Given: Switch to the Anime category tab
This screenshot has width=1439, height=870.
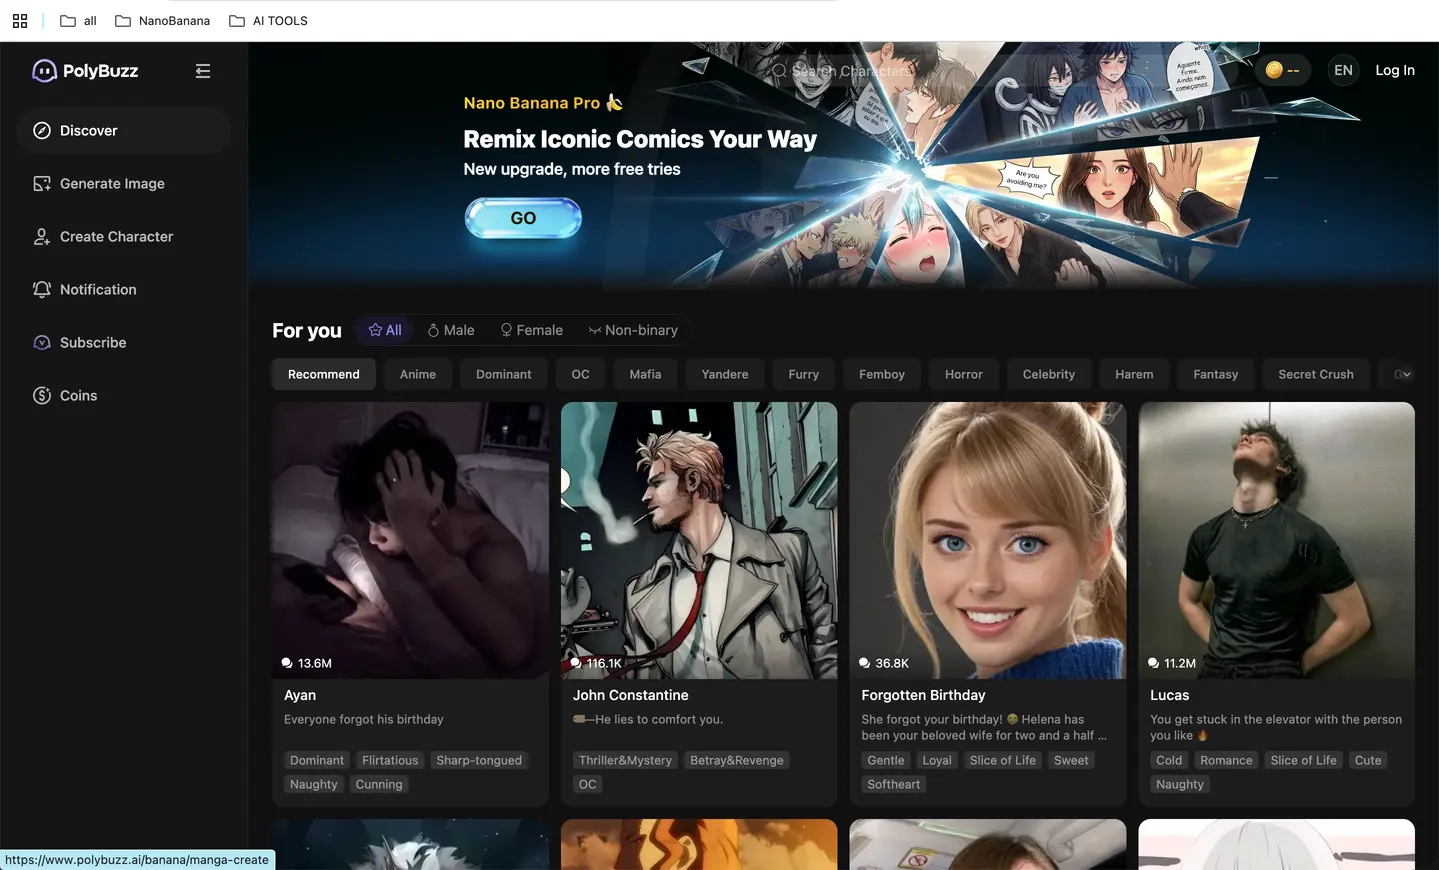Looking at the screenshot, I should click(417, 374).
